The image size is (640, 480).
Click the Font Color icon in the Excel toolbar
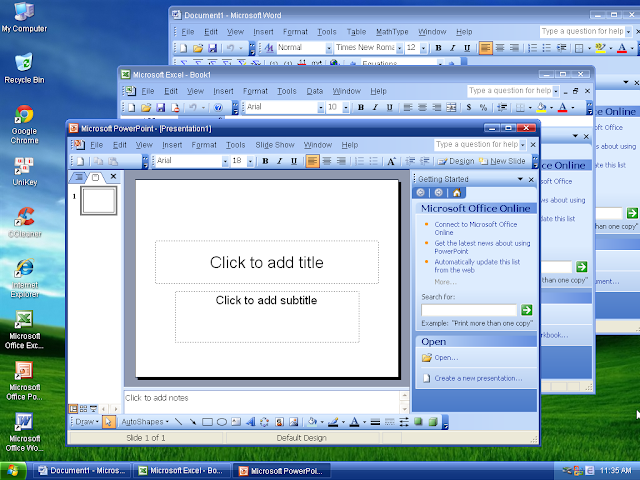click(562, 107)
